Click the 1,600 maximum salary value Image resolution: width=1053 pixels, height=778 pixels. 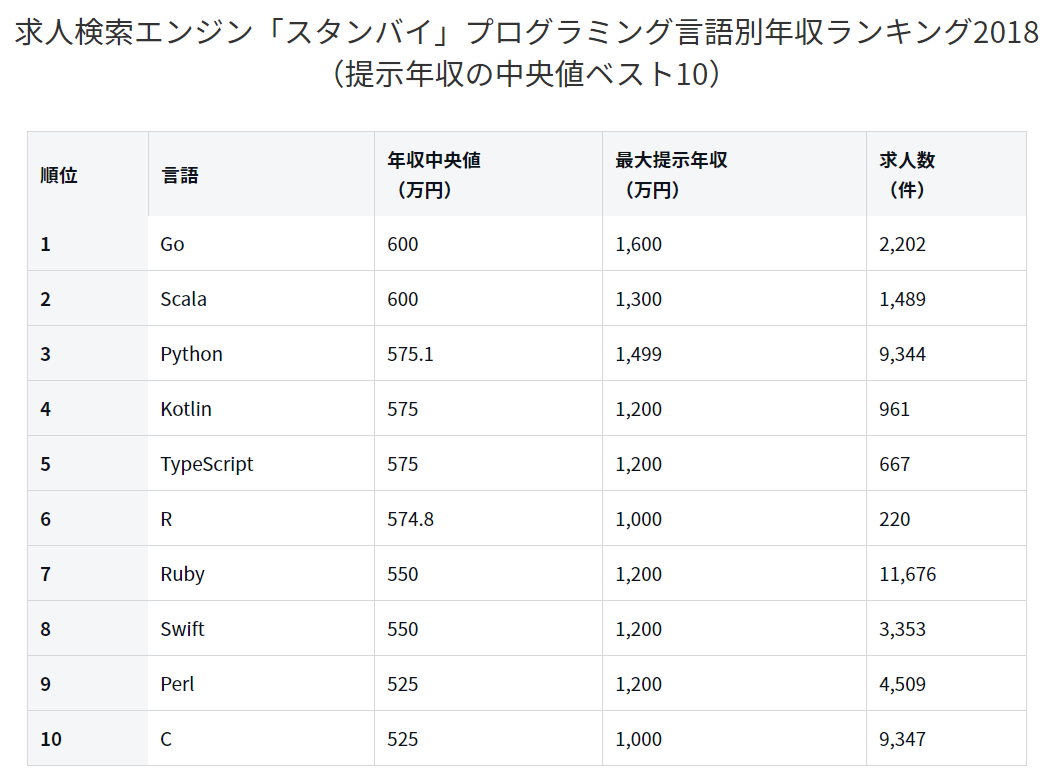(x=639, y=244)
